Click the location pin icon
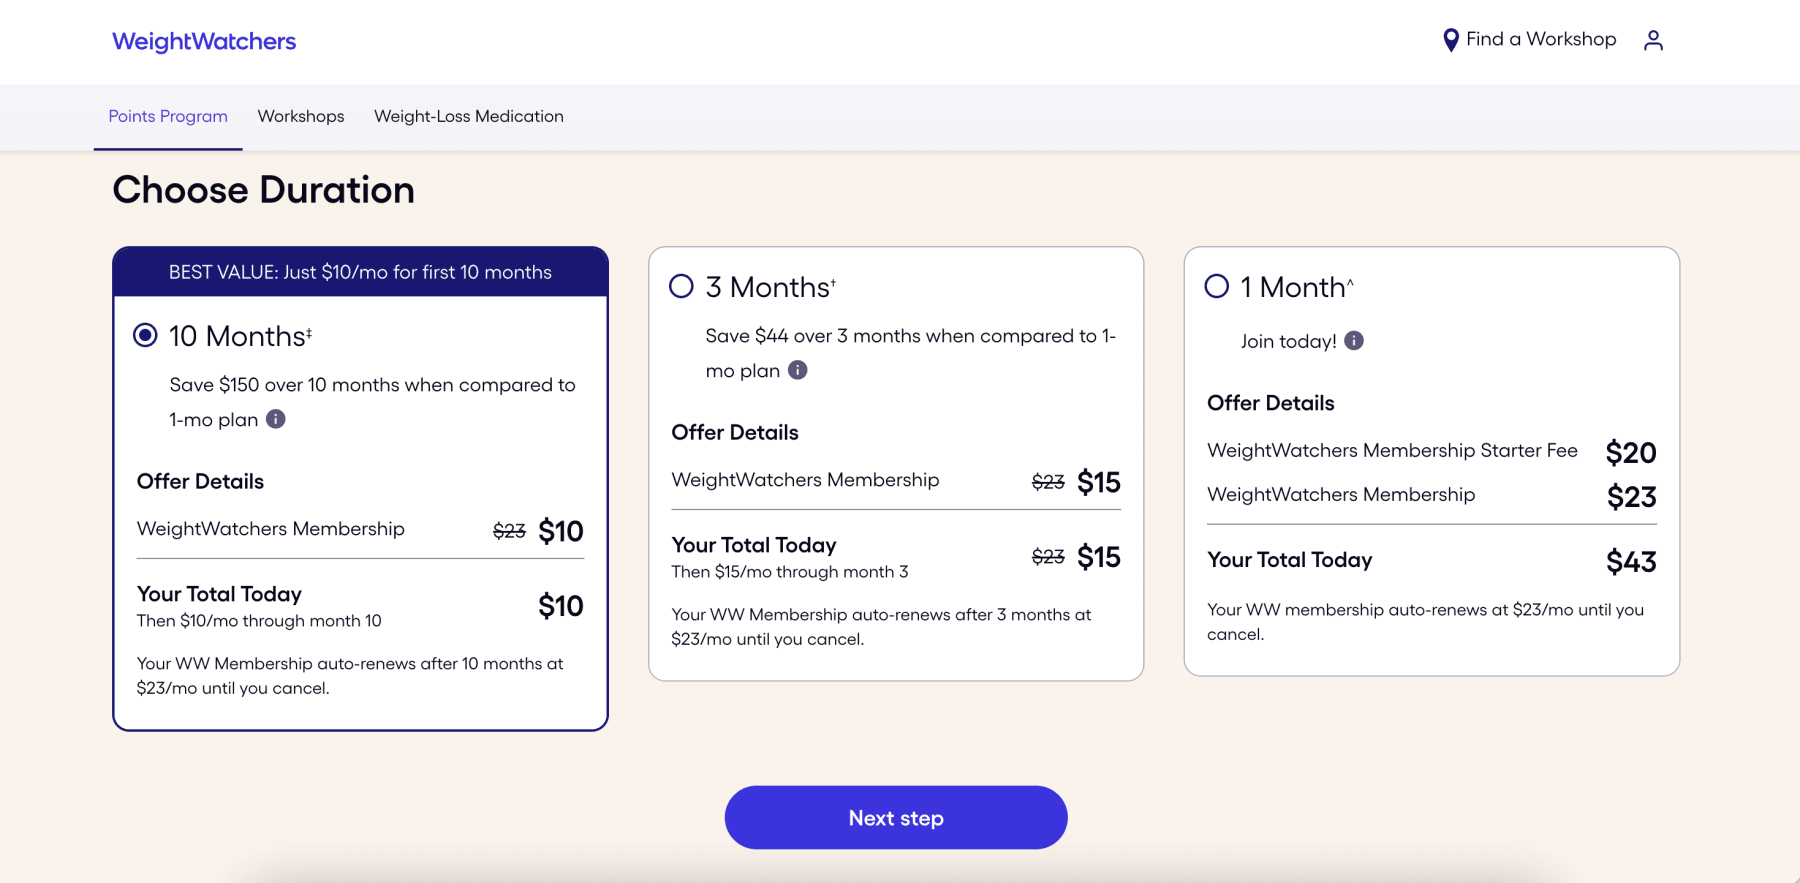 (1450, 40)
